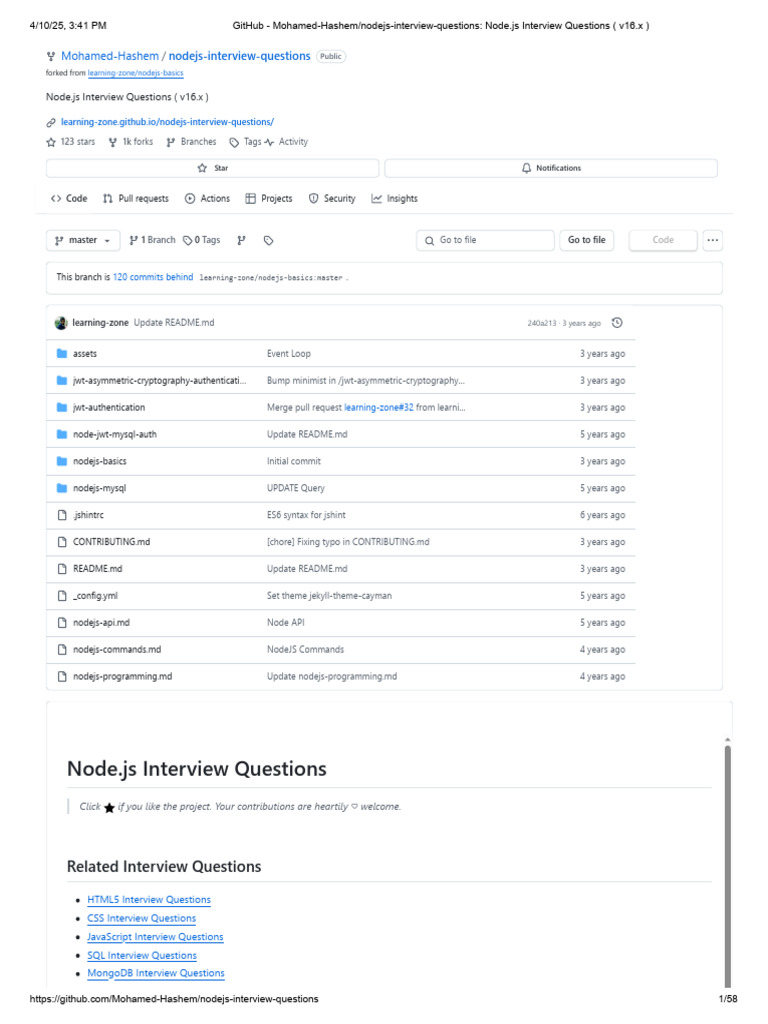Screen dimensions: 768x1024
Task: Click standalone branch icon after 0 Tags
Action: 242,240
